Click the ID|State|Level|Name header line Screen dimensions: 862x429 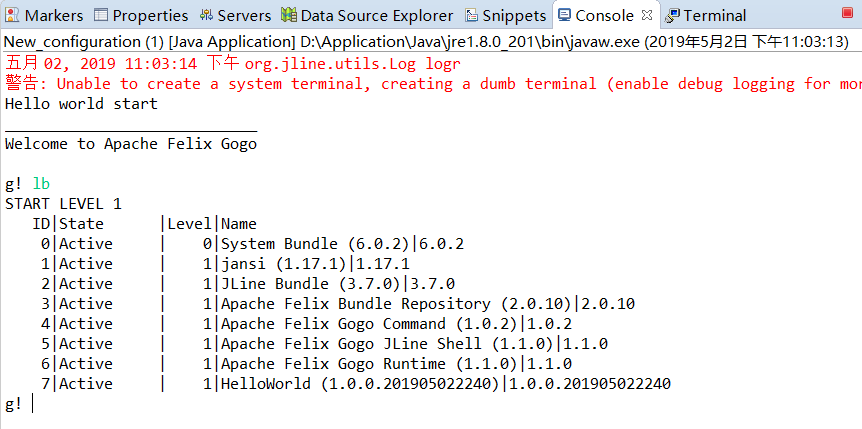(145, 224)
